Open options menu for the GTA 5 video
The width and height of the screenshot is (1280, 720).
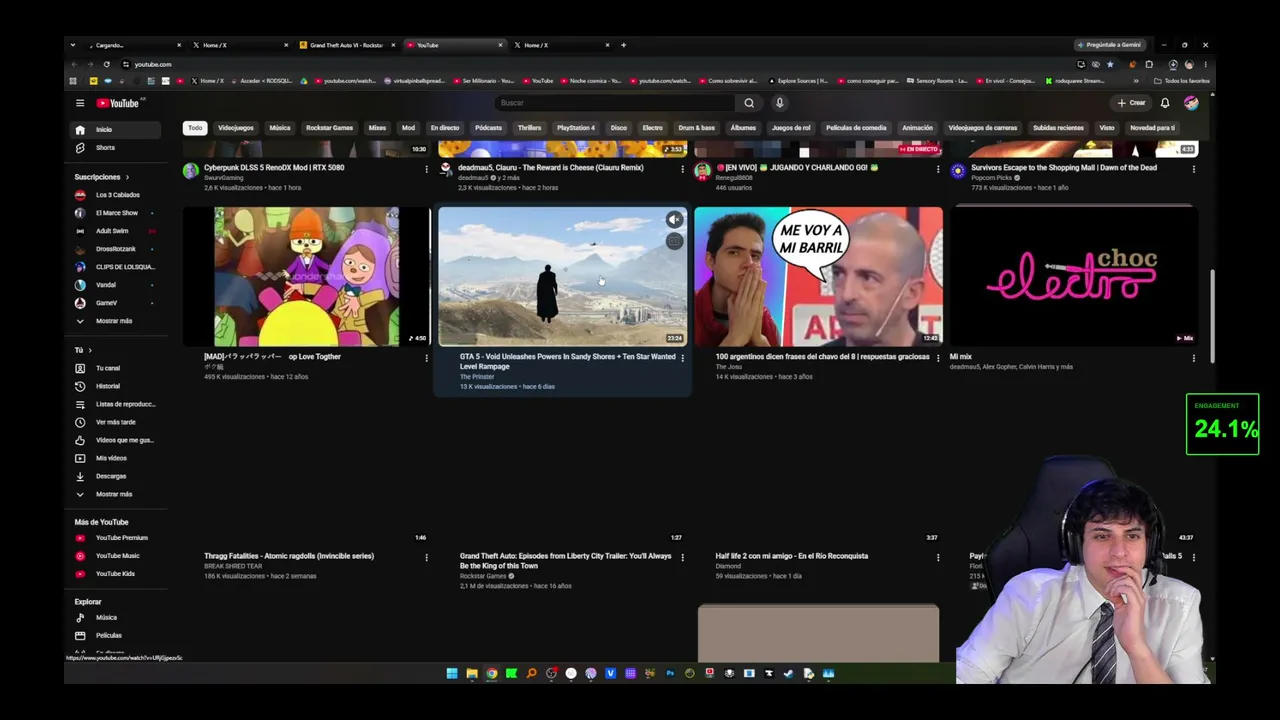pyautogui.click(x=682, y=358)
